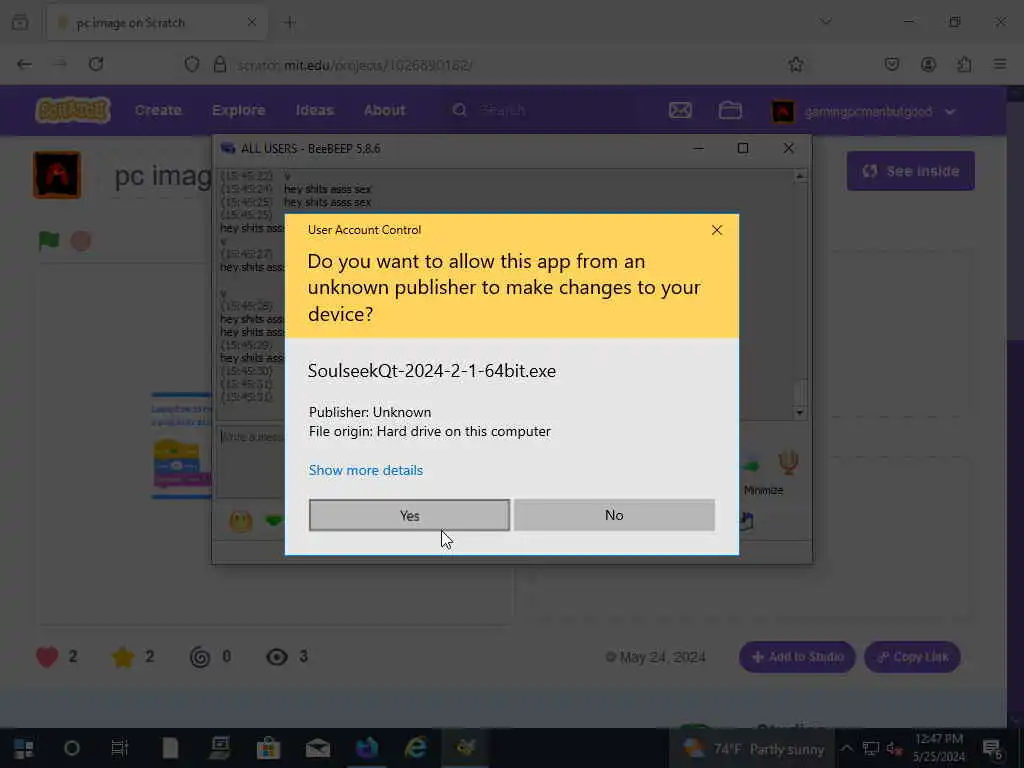Close the User Account Control dialog
This screenshot has width=1024, height=768.
coord(716,230)
